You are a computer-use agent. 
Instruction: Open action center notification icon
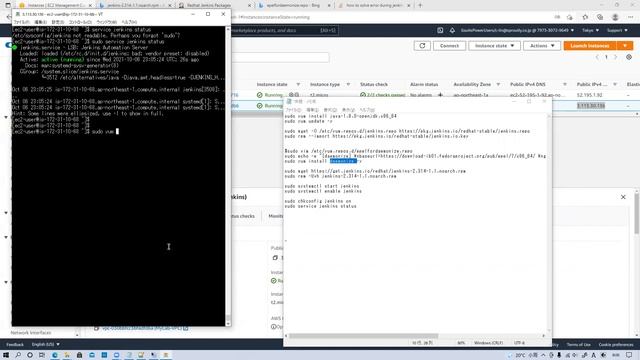[x=629, y=355]
